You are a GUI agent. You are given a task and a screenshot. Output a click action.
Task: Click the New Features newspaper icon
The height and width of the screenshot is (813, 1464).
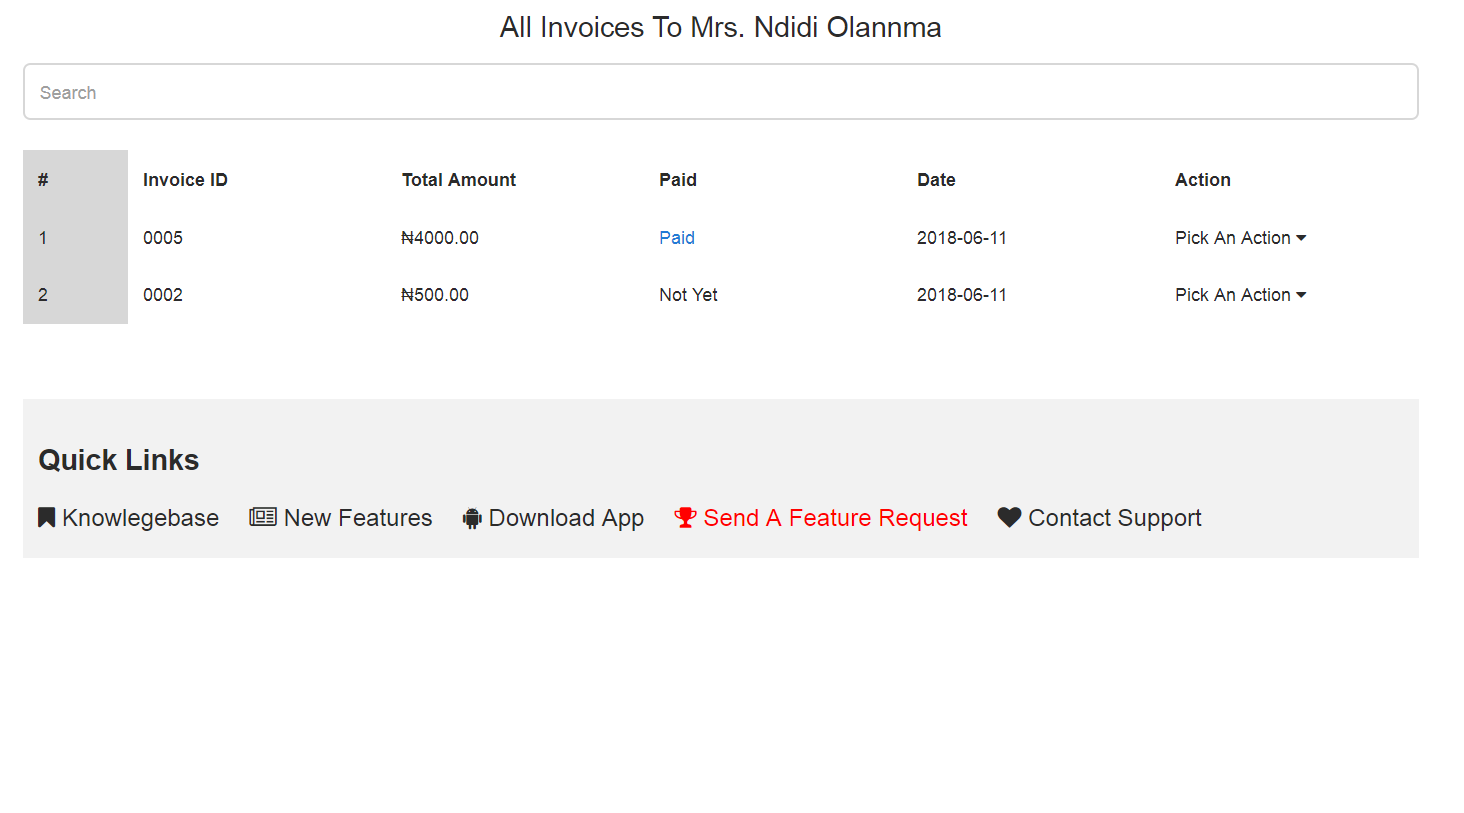[x=263, y=517]
